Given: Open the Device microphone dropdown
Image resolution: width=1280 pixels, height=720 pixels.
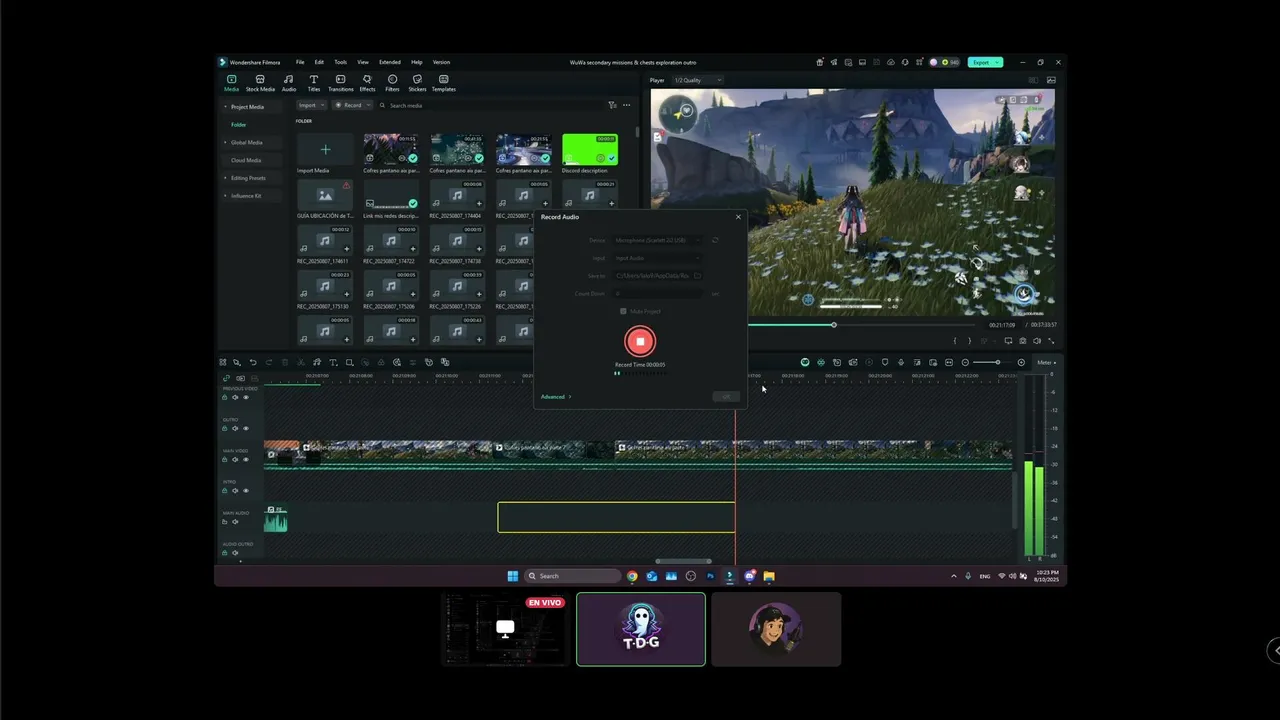Looking at the screenshot, I should 657,240.
